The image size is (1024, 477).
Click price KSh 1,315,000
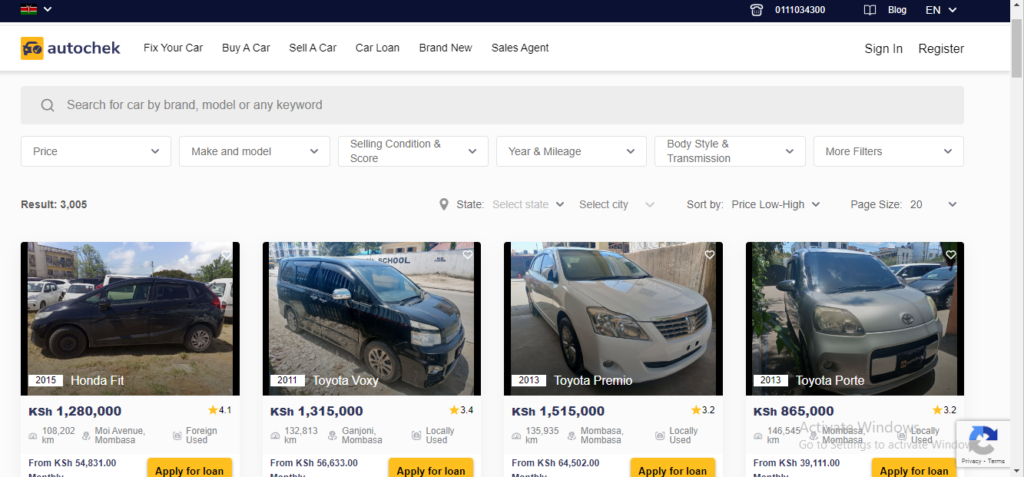tap(317, 412)
